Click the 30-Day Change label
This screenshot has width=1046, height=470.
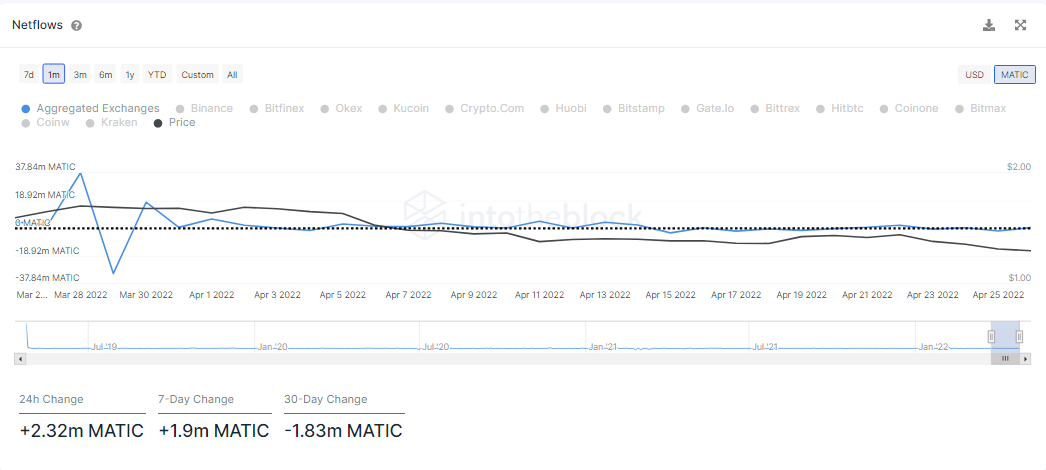point(326,399)
